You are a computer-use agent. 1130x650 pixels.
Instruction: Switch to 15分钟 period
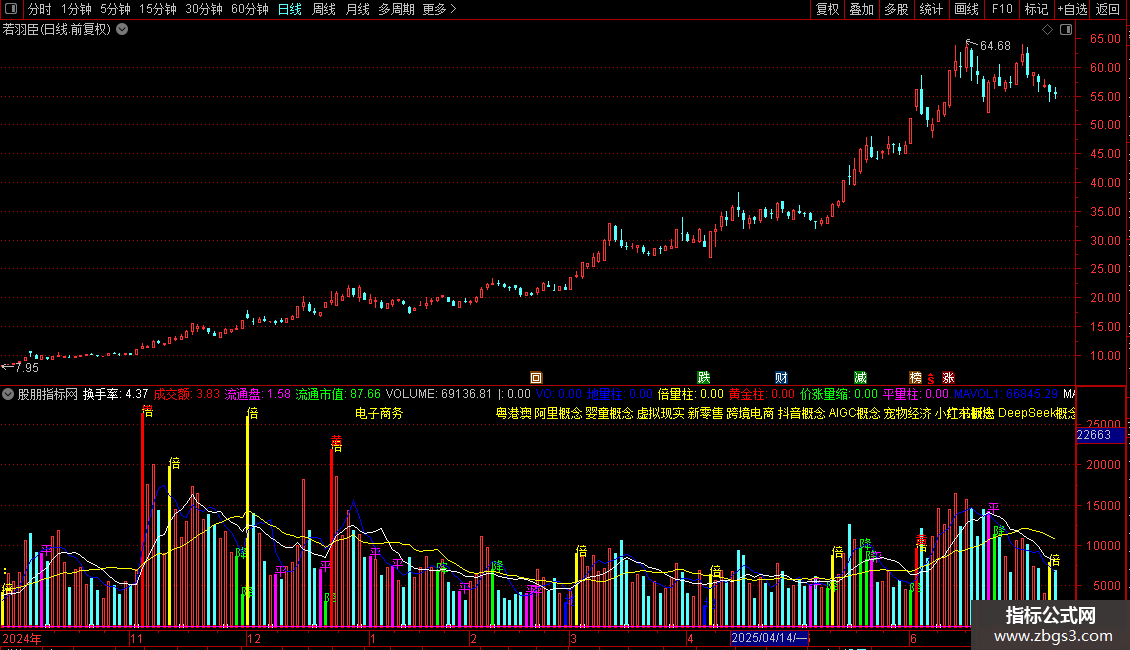158,9
